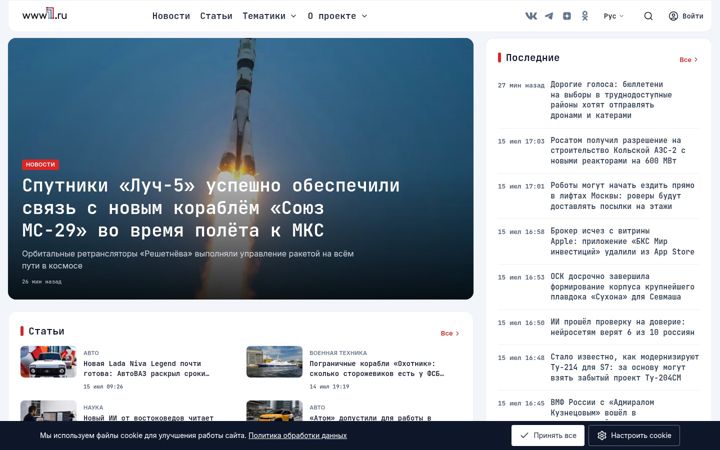Open news about модернизируют Ту-214 для S7
Screen dimensions: 720x450
[624, 367]
